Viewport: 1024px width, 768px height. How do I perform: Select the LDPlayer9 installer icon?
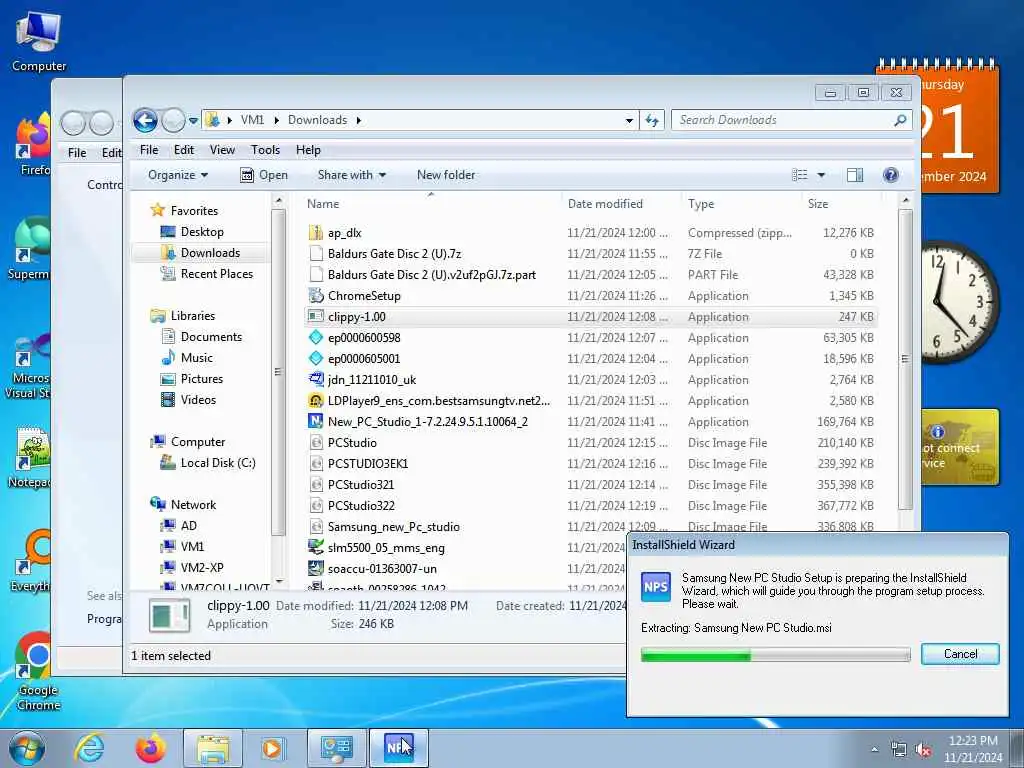click(315, 400)
